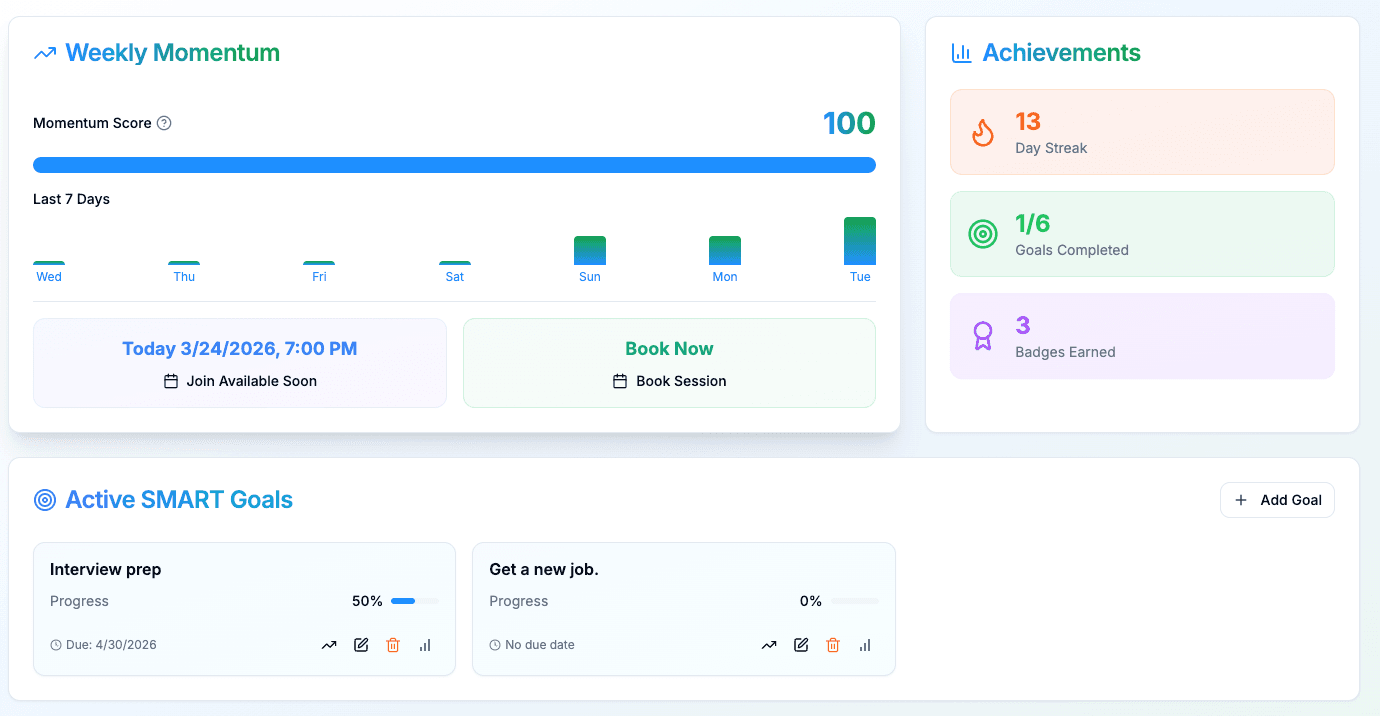Delete the Get a new job goal
Image resolution: width=1380 pixels, height=716 pixels.
coord(833,645)
